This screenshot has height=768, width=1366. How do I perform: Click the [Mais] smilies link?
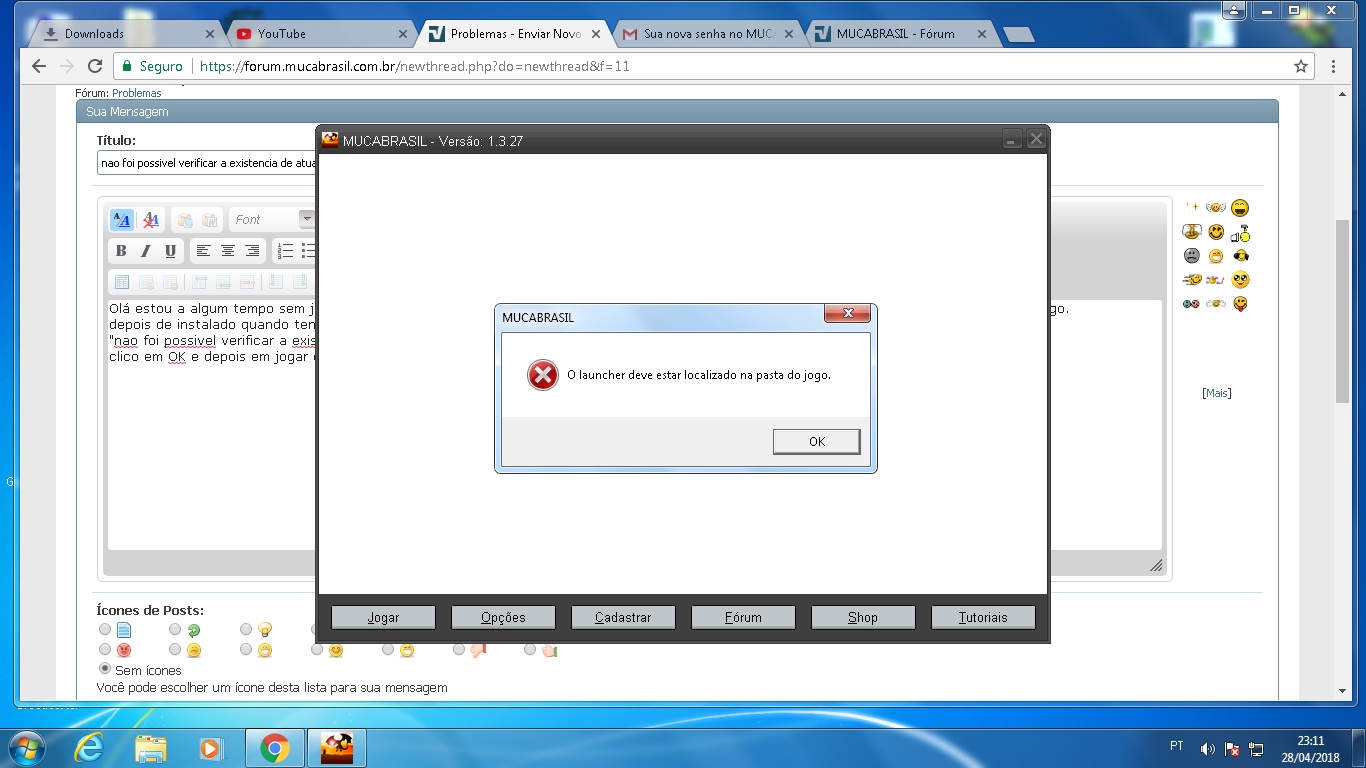[x=1216, y=393]
